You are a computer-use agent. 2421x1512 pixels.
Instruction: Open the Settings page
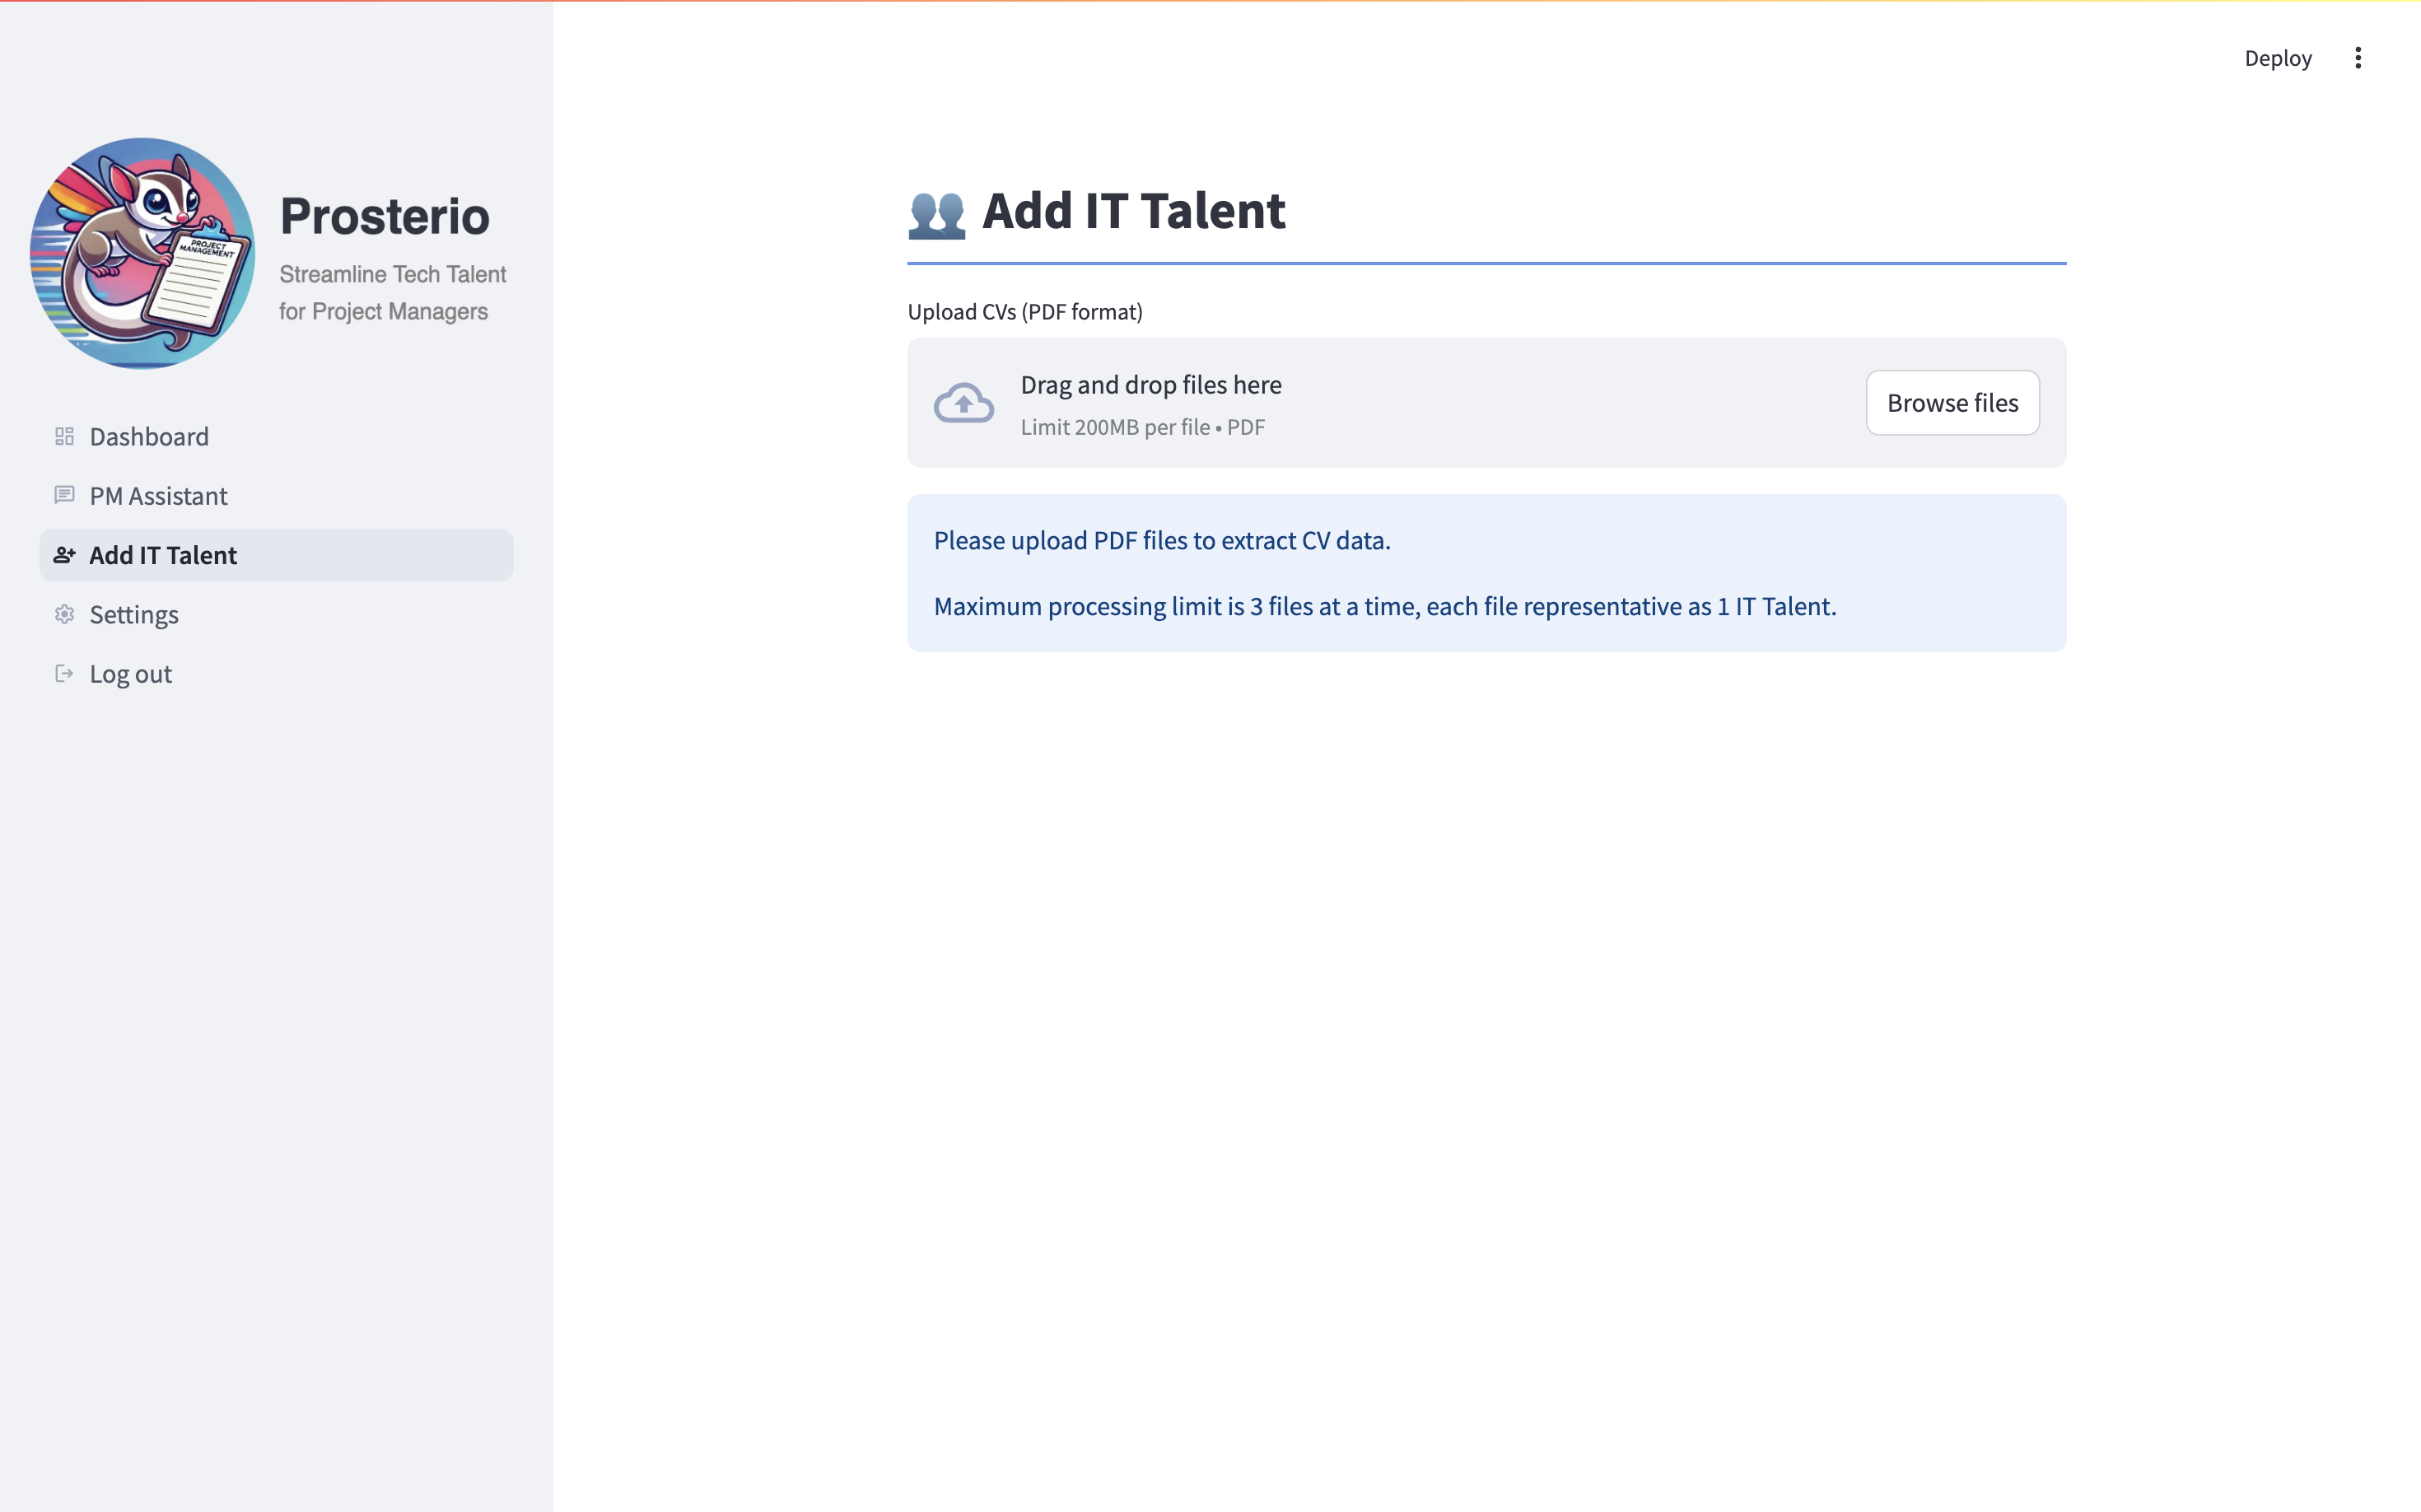point(134,614)
